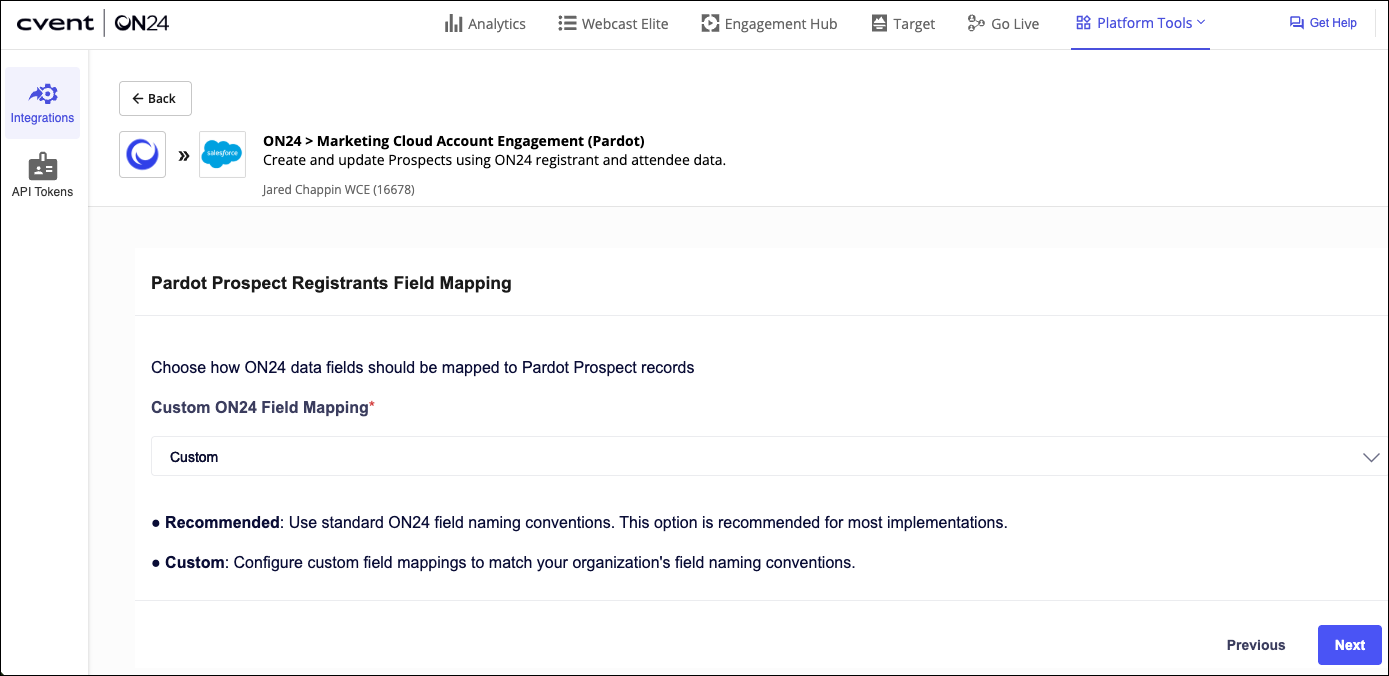Image resolution: width=1389 pixels, height=676 pixels.
Task: Click 'Create and update Prospects' description text
Action: click(494, 160)
